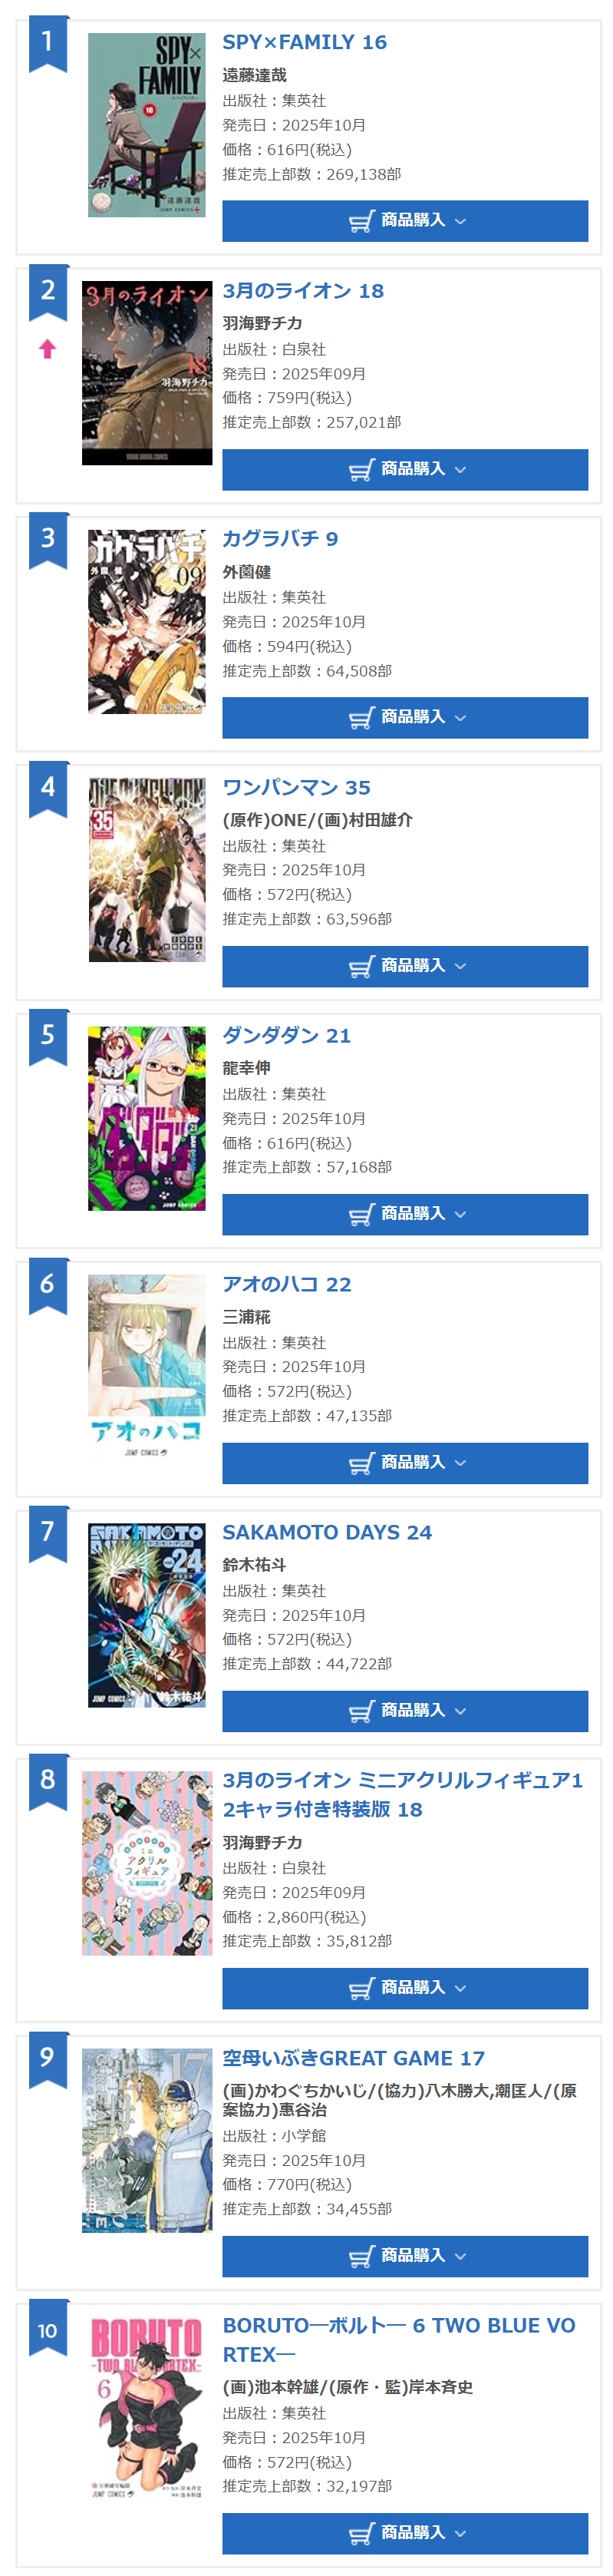The height and width of the screenshot is (2576, 613).
Task: Open SAKAMOTO DAYS 24 title link
Action: (327, 1532)
